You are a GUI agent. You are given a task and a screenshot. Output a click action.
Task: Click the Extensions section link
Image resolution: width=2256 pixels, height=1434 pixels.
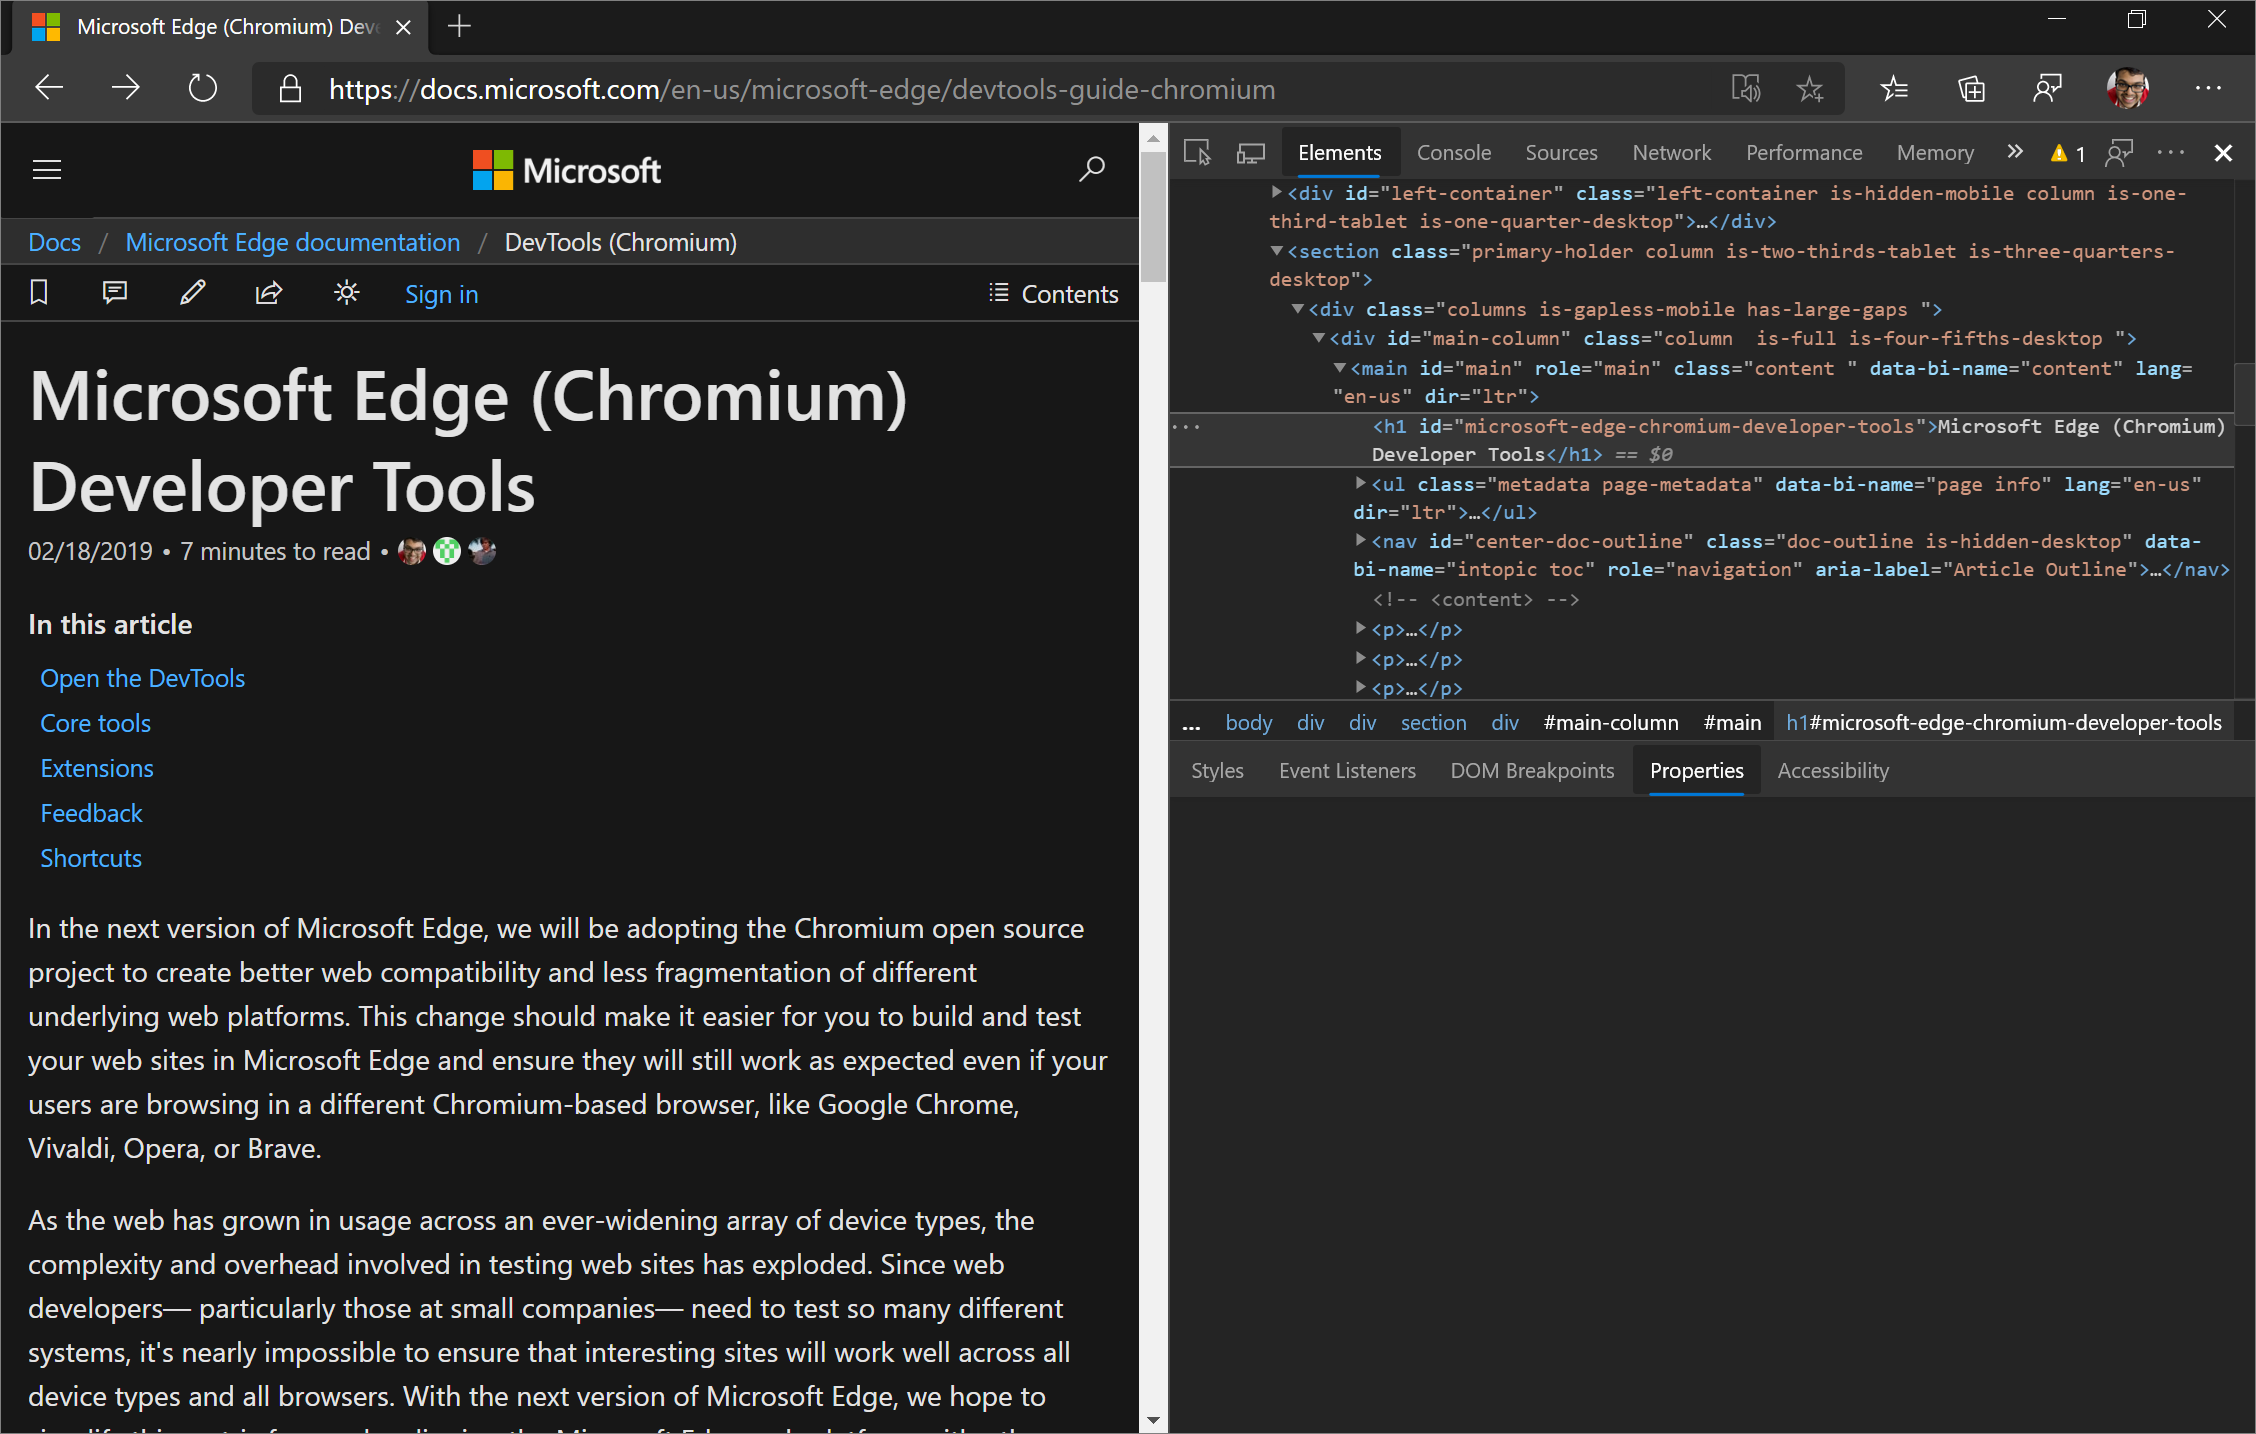click(99, 766)
